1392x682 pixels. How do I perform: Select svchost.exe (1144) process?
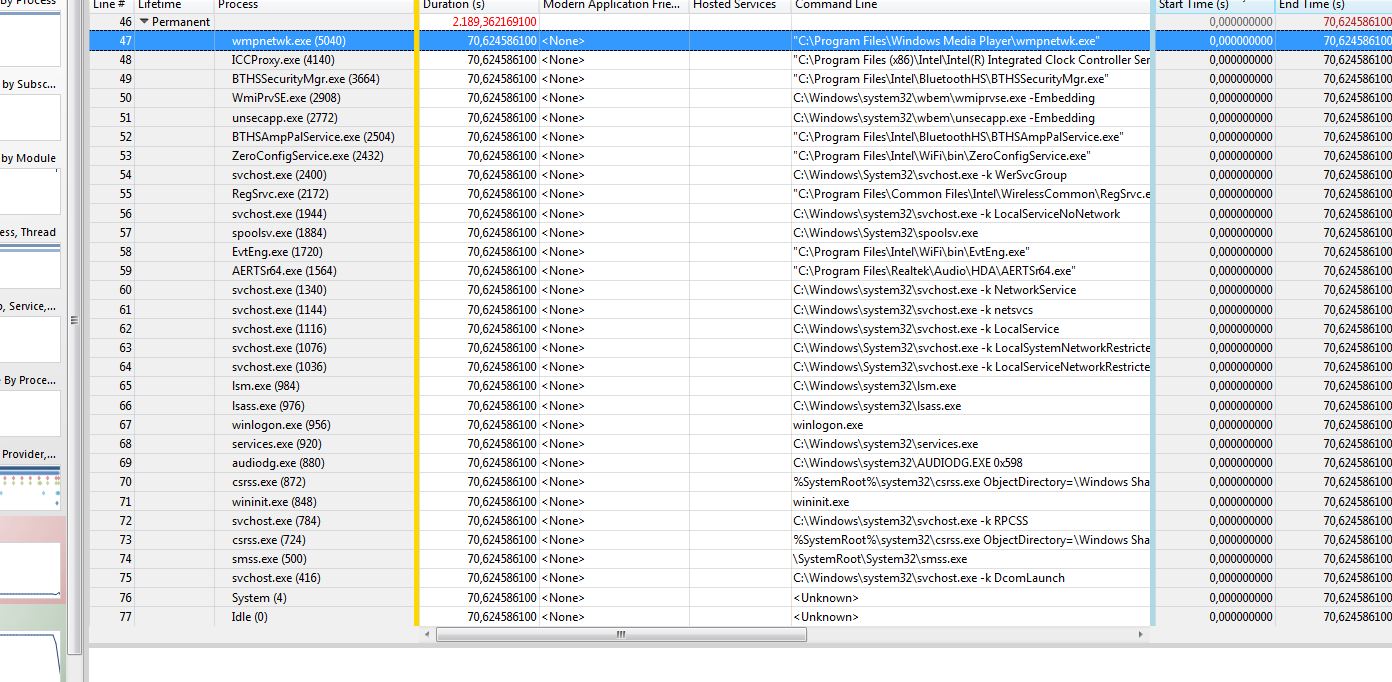click(x=279, y=310)
